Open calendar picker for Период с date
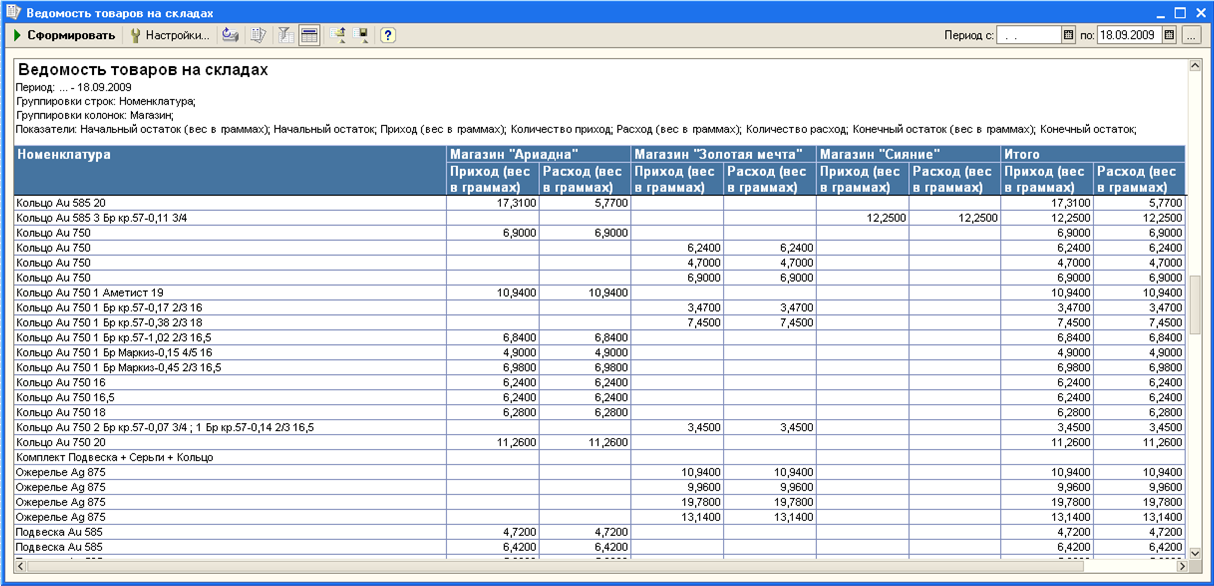The height and width of the screenshot is (586, 1214). click(1068, 35)
